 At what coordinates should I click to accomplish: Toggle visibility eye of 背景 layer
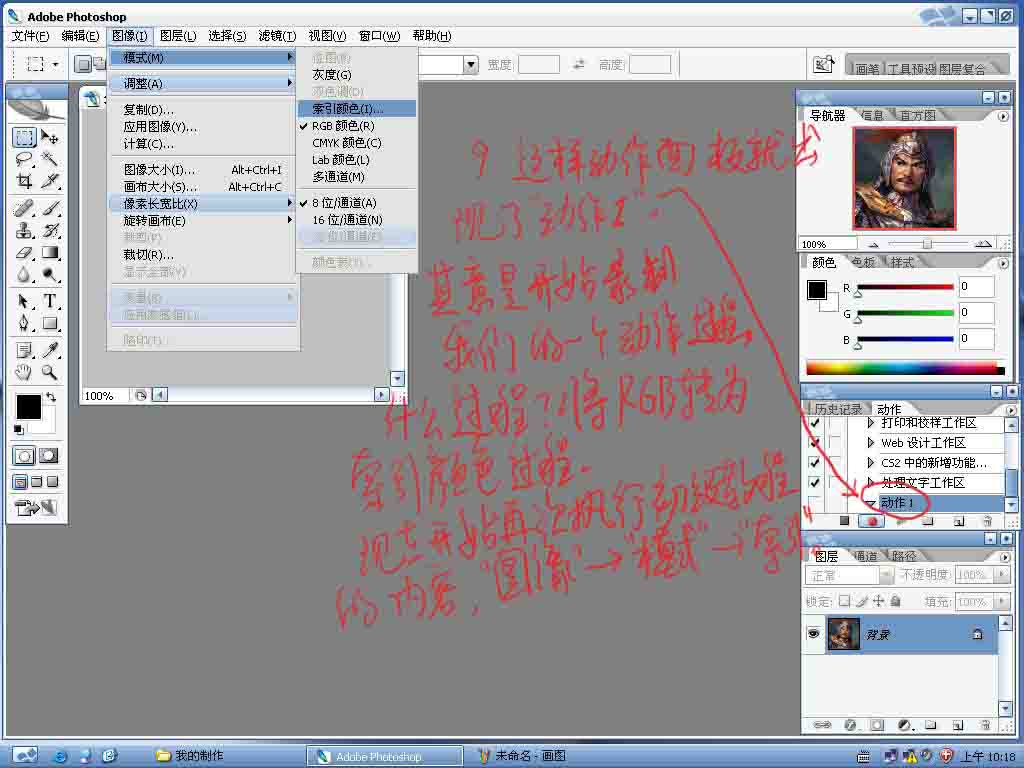(x=814, y=634)
